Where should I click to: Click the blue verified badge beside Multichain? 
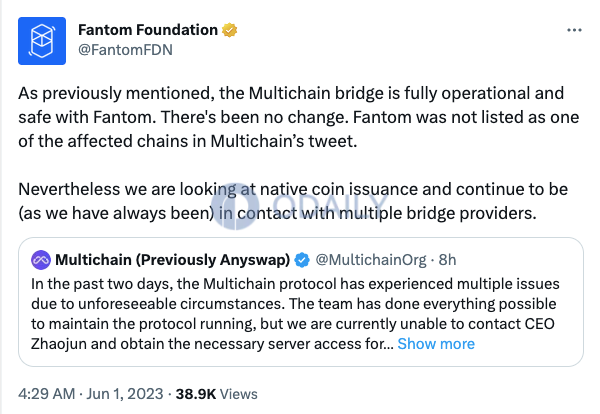point(299,260)
